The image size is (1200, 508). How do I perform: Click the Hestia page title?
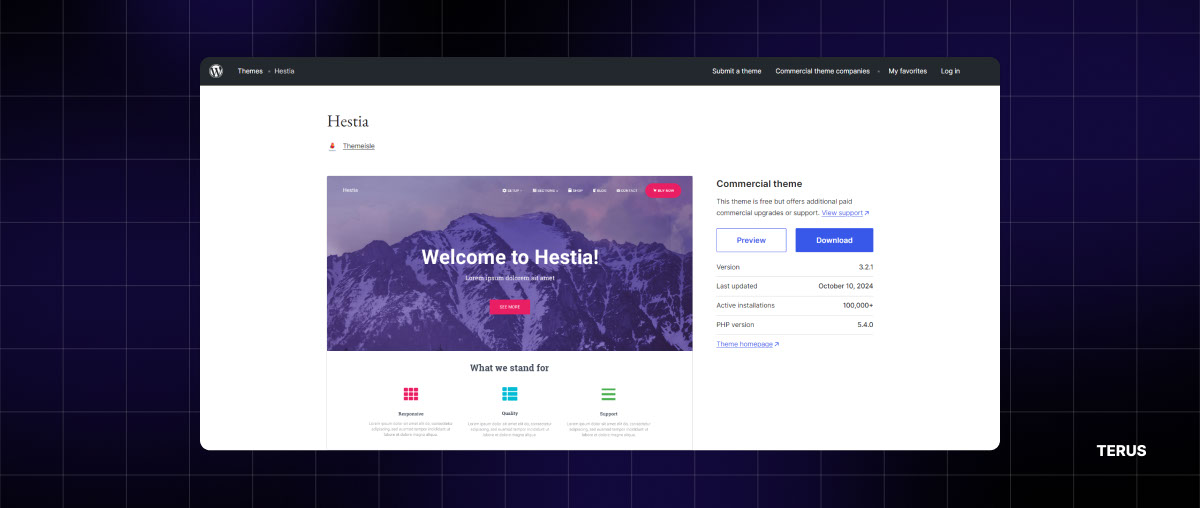pos(348,121)
